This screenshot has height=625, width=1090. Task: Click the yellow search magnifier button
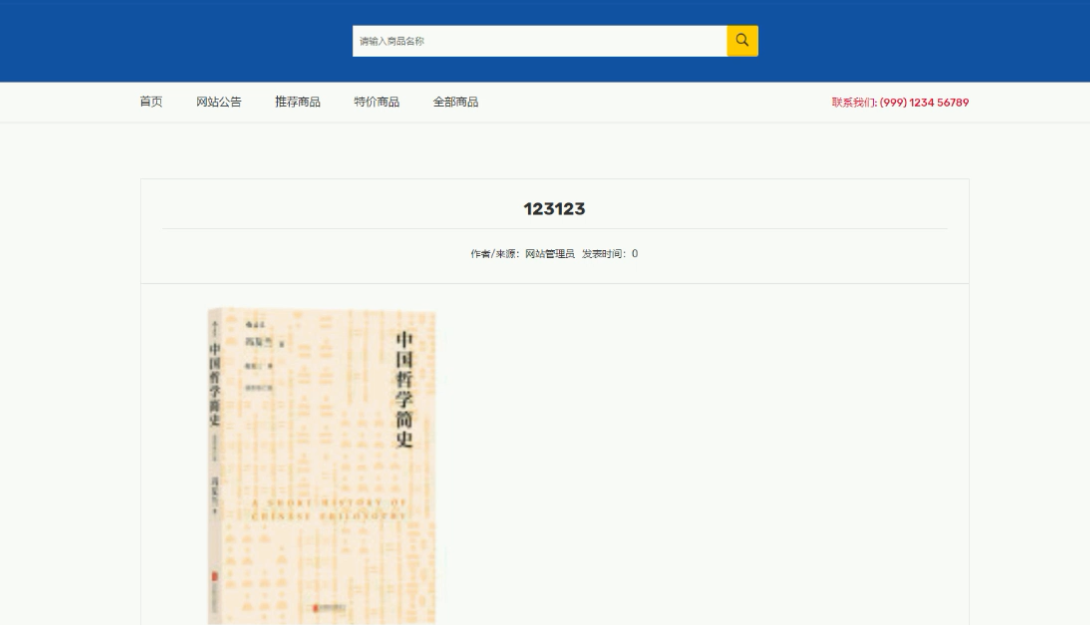click(x=742, y=41)
